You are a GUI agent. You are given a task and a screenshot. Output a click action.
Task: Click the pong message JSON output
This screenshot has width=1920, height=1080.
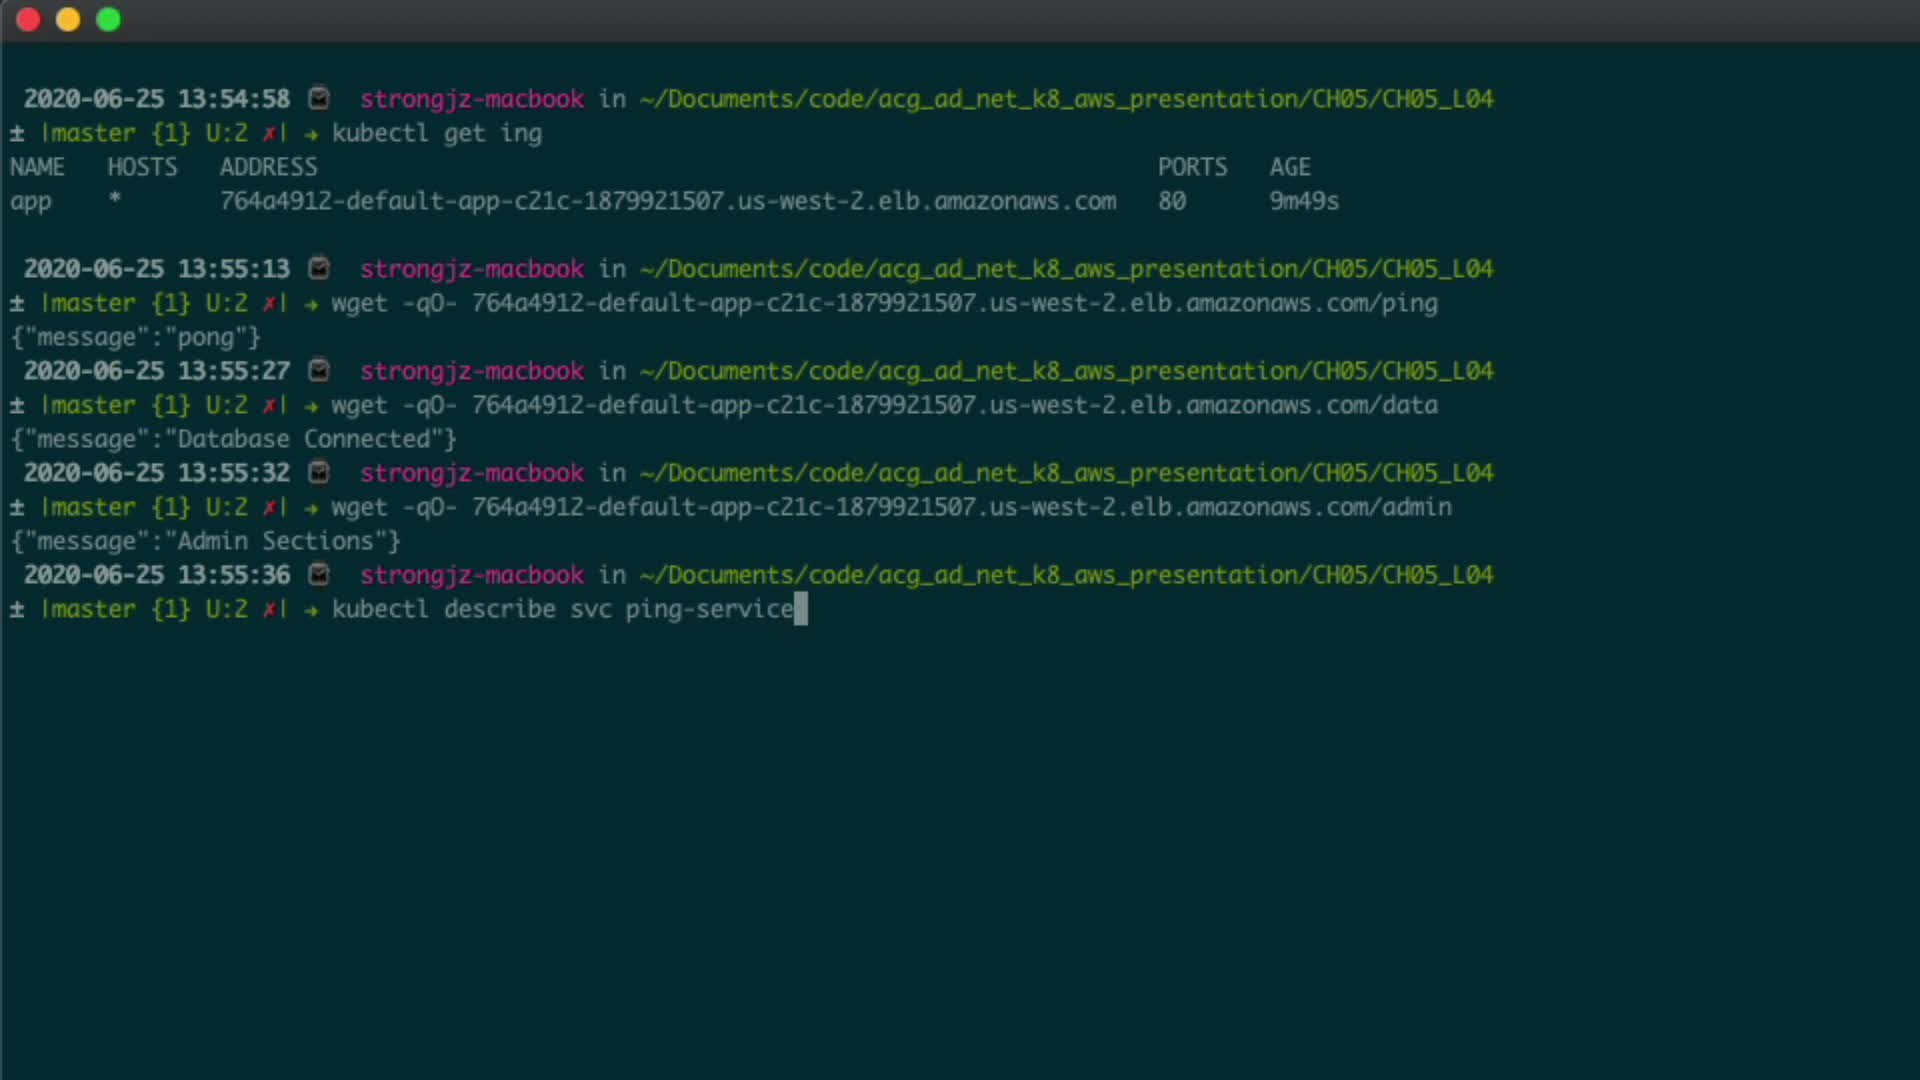[x=135, y=337]
